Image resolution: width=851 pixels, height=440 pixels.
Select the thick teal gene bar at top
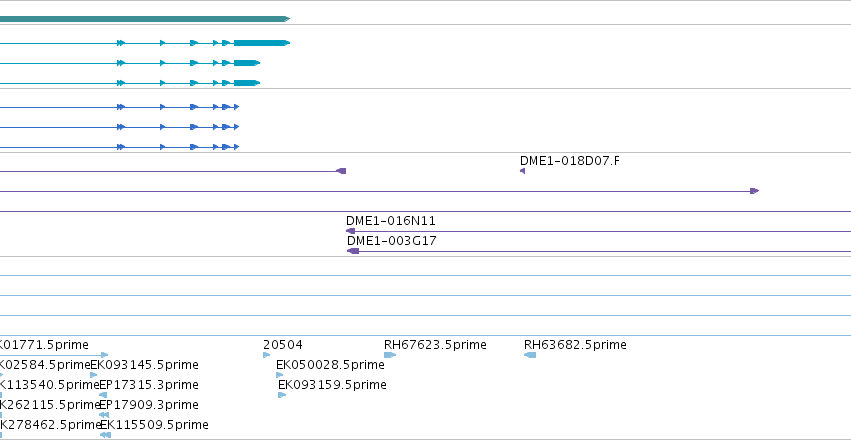(x=144, y=19)
